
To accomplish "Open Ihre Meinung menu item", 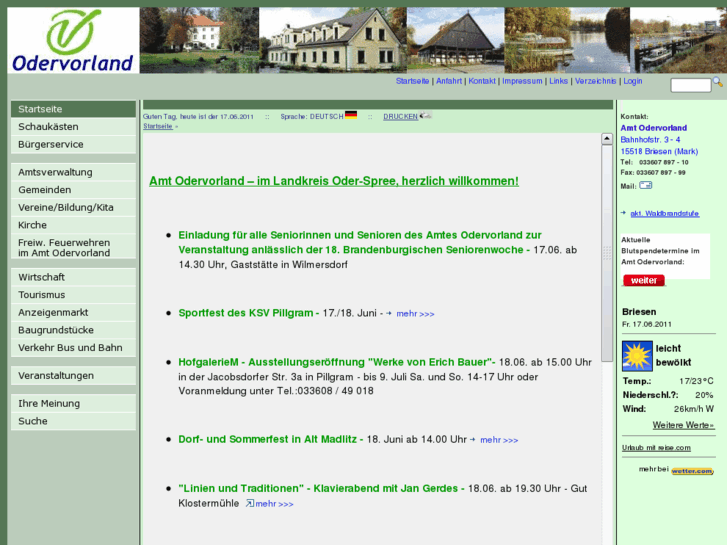I will [x=73, y=403].
